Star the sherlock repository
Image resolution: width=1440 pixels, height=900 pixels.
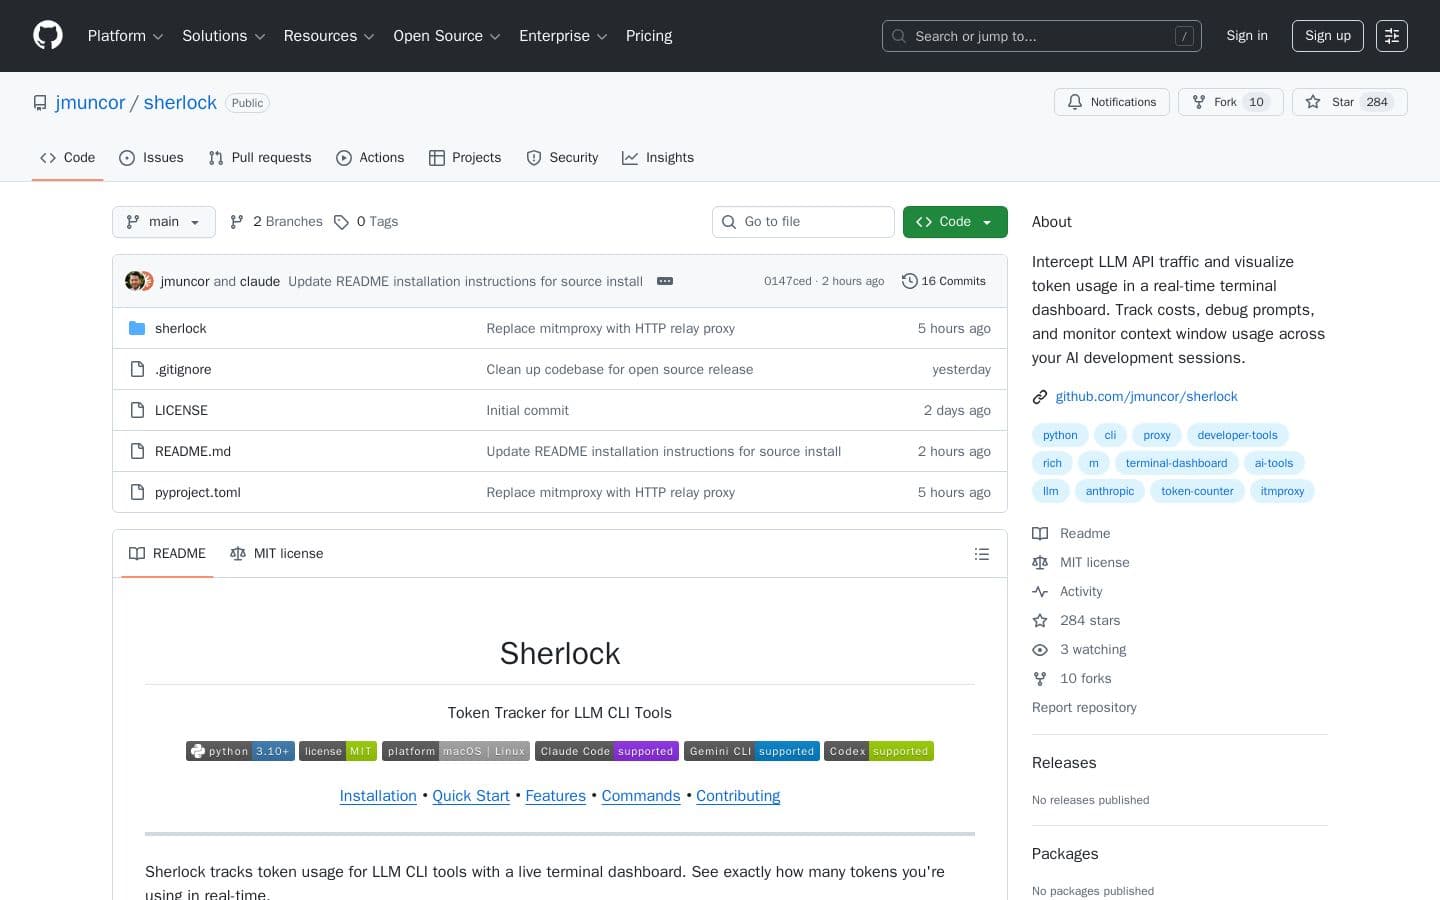coord(1342,102)
